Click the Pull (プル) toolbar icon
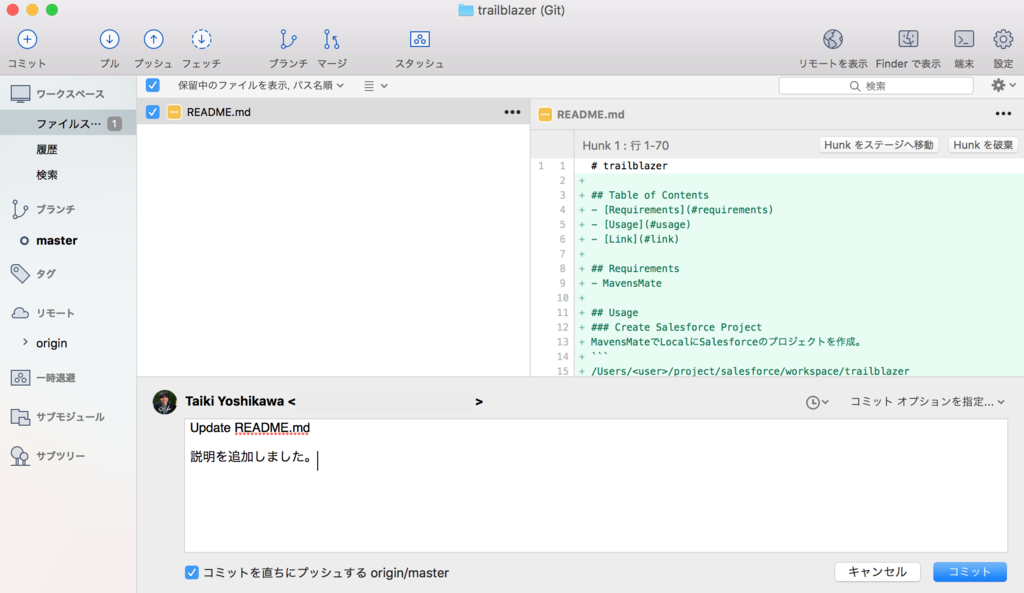Screen dimensions: 1024x593 109,39
